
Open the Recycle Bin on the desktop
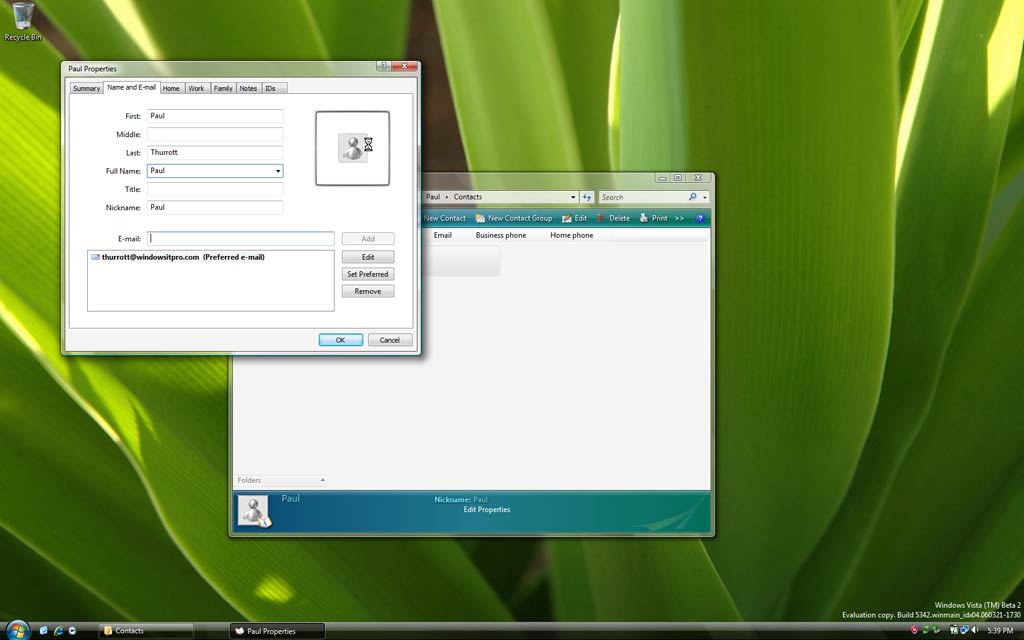click(x=22, y=20)
